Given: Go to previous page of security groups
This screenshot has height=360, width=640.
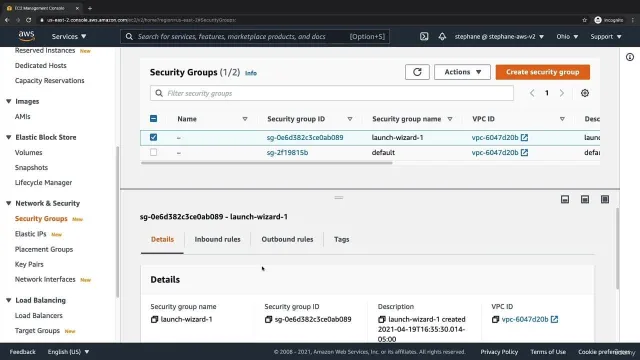Looking at the screenshot, I should click(532, 93).
